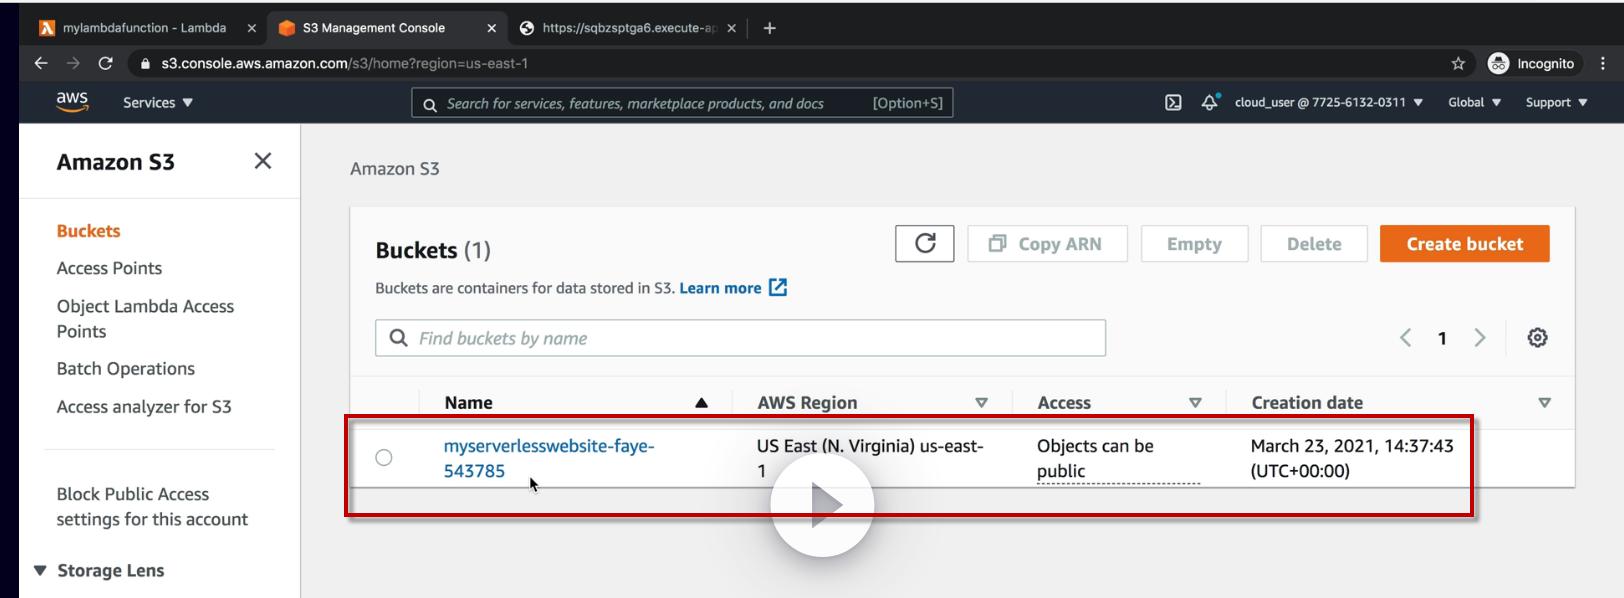Click the AWS logo home icon
Viewport: 1624px width, 598px height.
pos(72,102)
